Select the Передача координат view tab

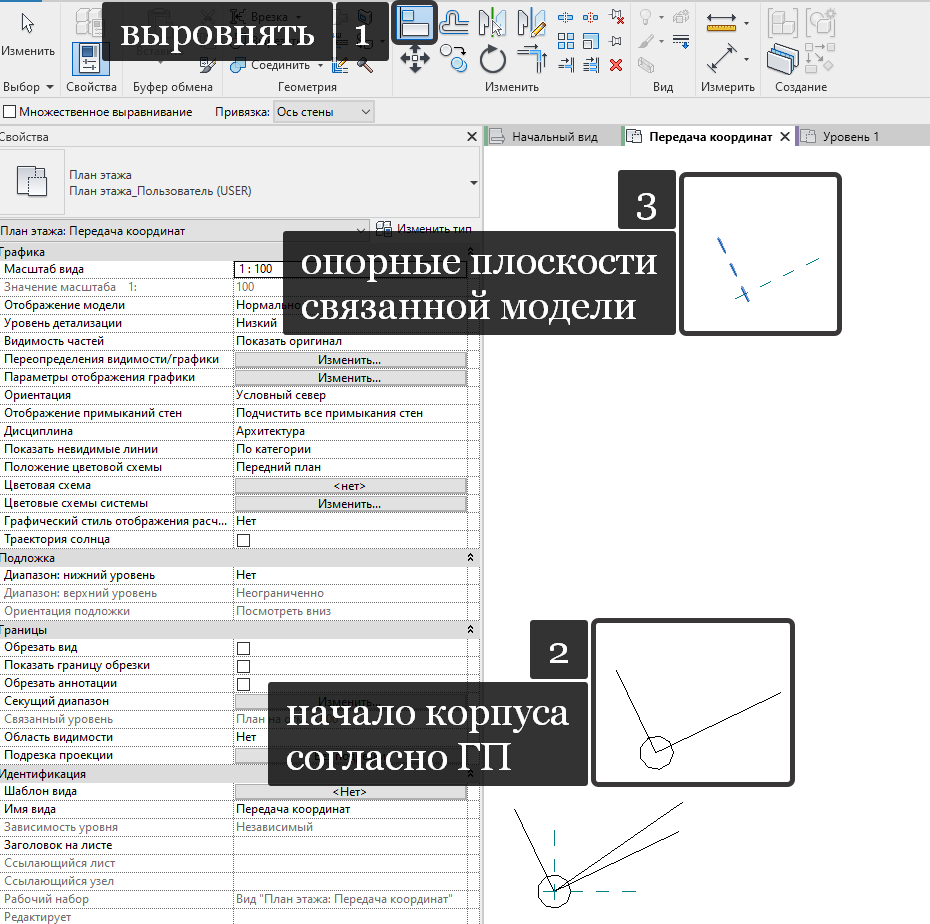click(711, 136)
